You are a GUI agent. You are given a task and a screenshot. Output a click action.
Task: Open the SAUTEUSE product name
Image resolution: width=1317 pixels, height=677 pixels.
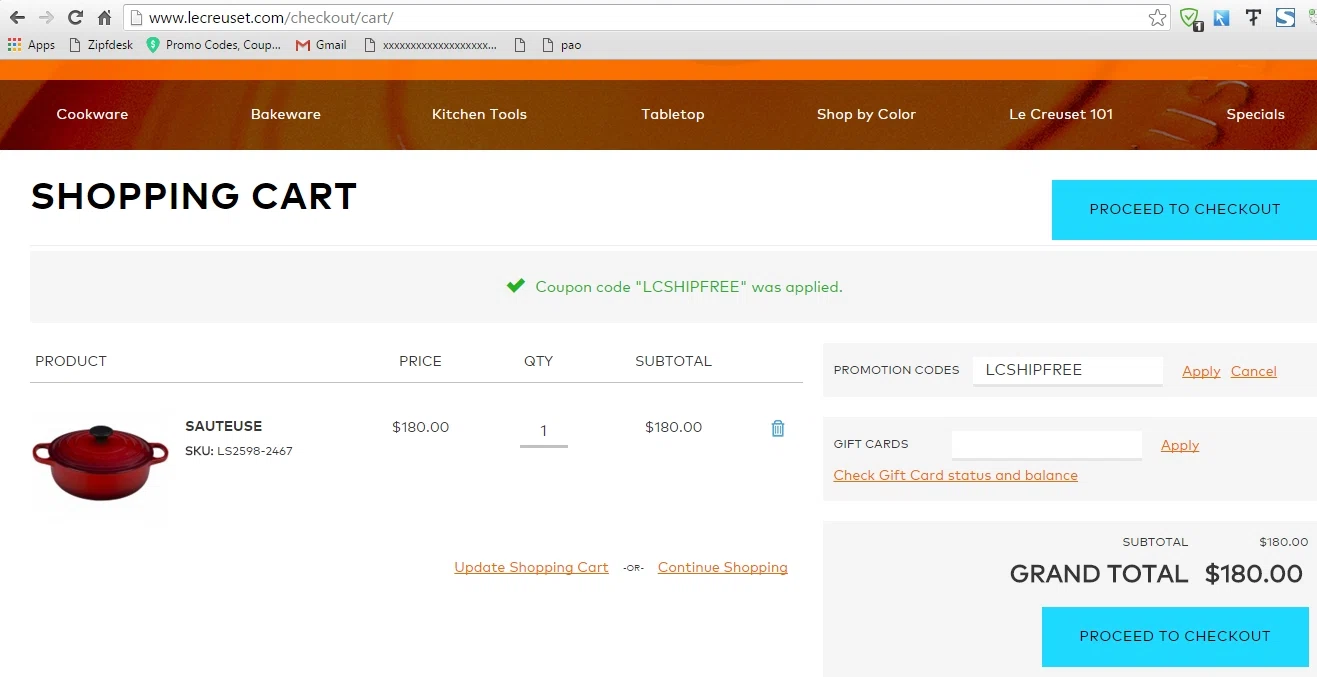click(224, 426)
